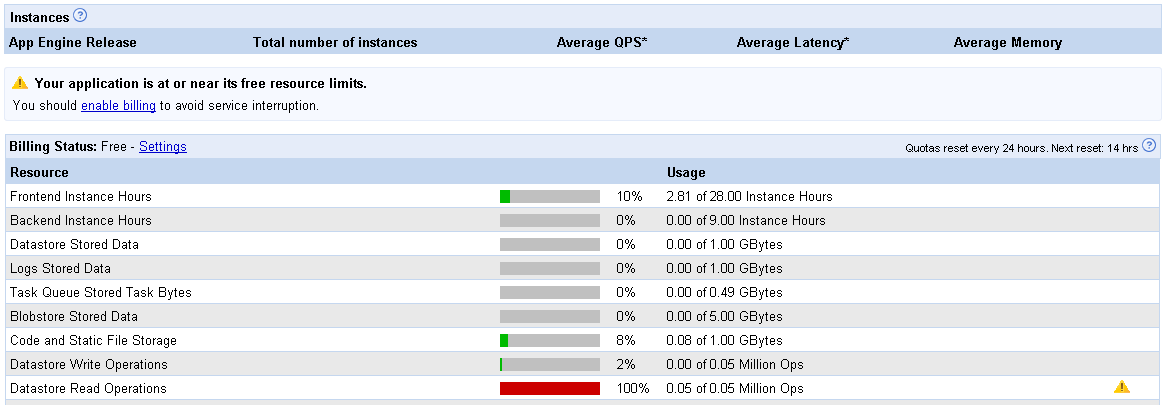Screen dimensions: 1171x405
Task: Click the 0.00 of 0.05 Million Ops value
Action: click(735, 365)
